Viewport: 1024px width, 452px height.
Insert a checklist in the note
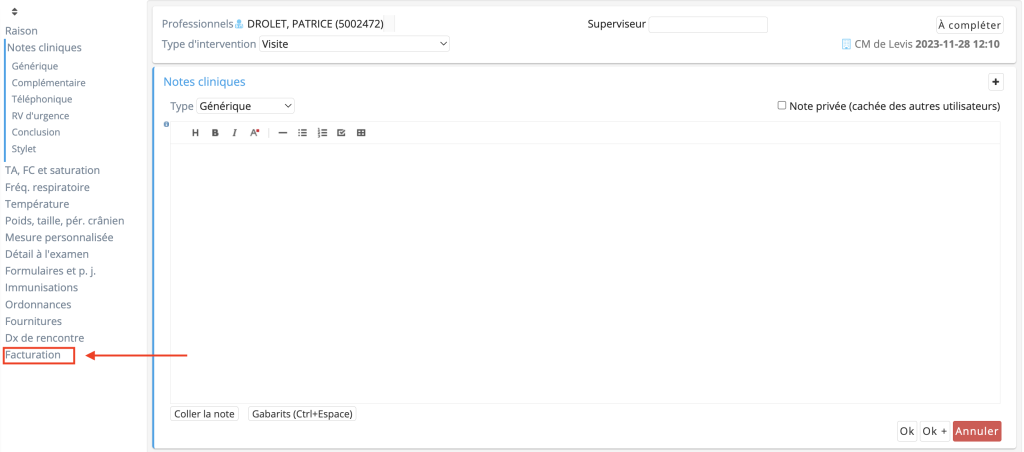[x=341, y=133]
